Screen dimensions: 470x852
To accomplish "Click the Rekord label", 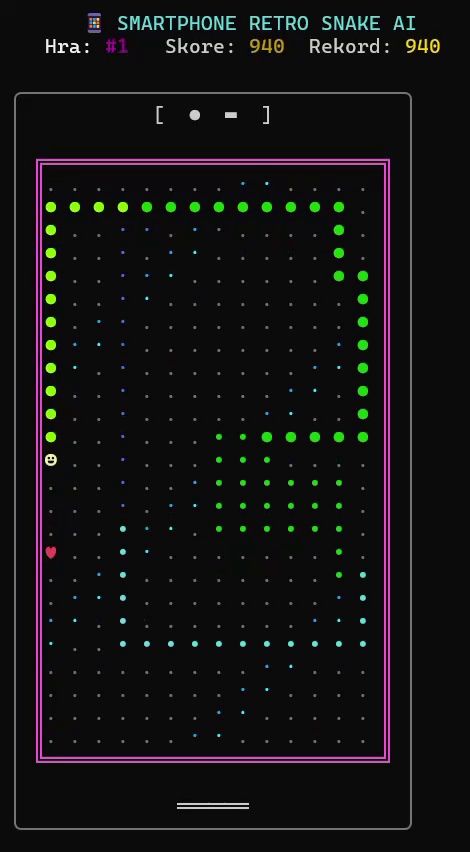I will 350,47.
